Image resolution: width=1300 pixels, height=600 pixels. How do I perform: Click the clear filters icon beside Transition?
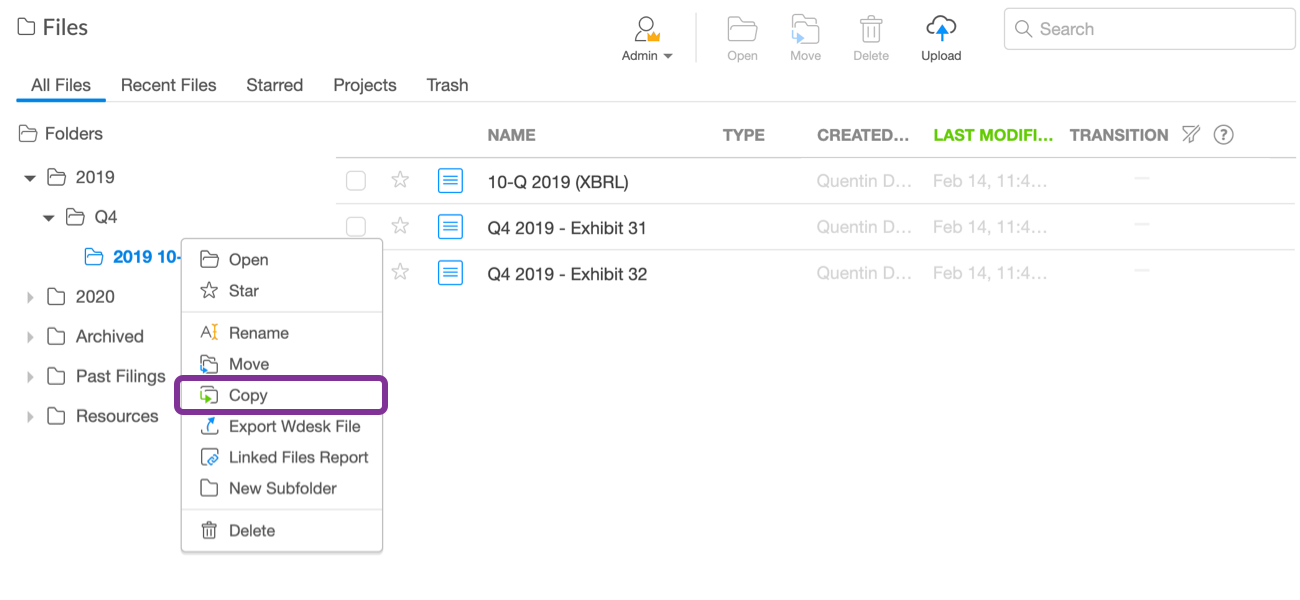click(x=1190, y=135)
